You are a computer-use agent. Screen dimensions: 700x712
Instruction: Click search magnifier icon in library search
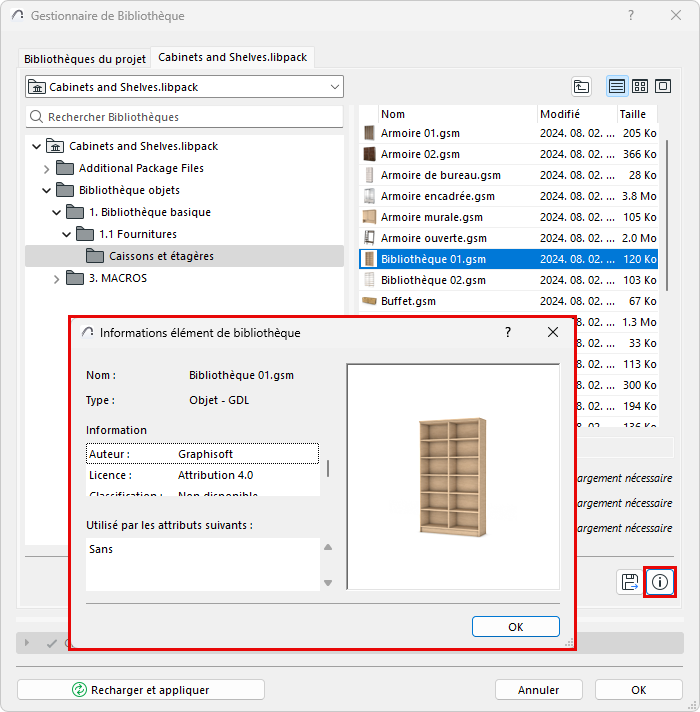pyautogui.click(x=36, y=117)
